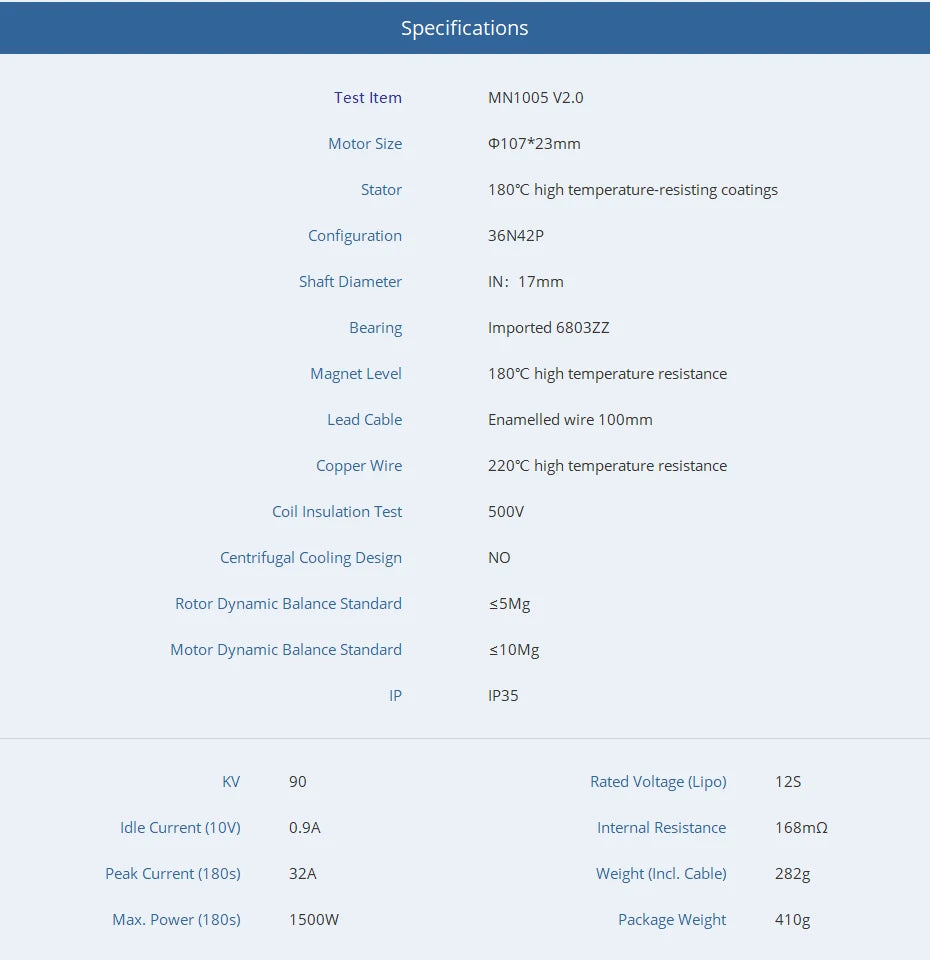Click the Φ107*23mm motor size value
Viewport: 930px width, 960px height.
534,144
